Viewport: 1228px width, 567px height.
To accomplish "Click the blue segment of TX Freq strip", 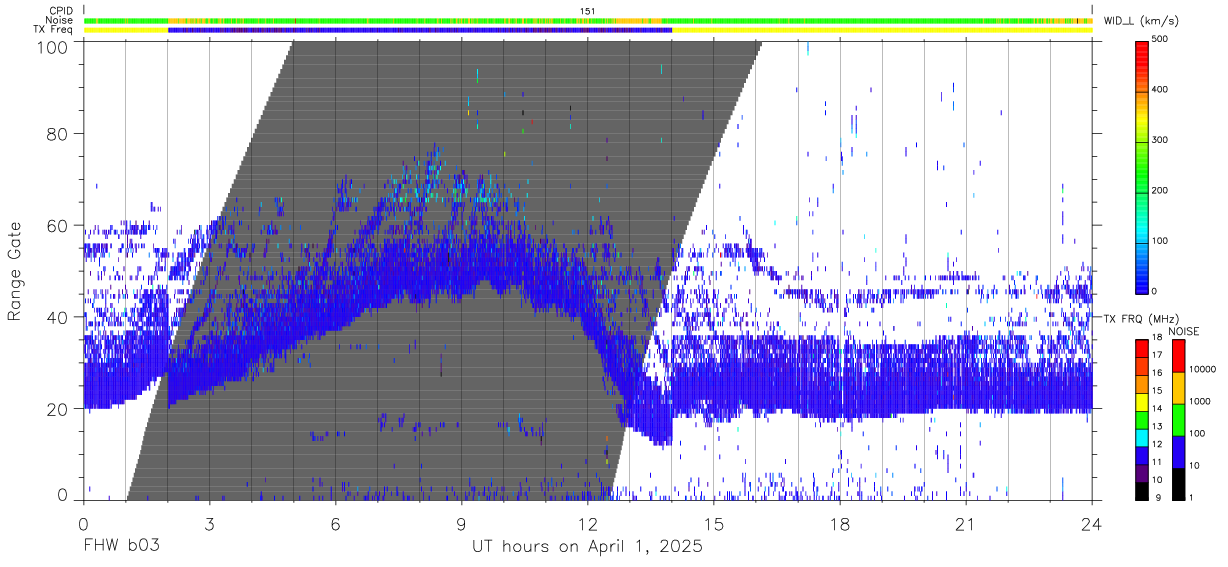I will 420,30.
